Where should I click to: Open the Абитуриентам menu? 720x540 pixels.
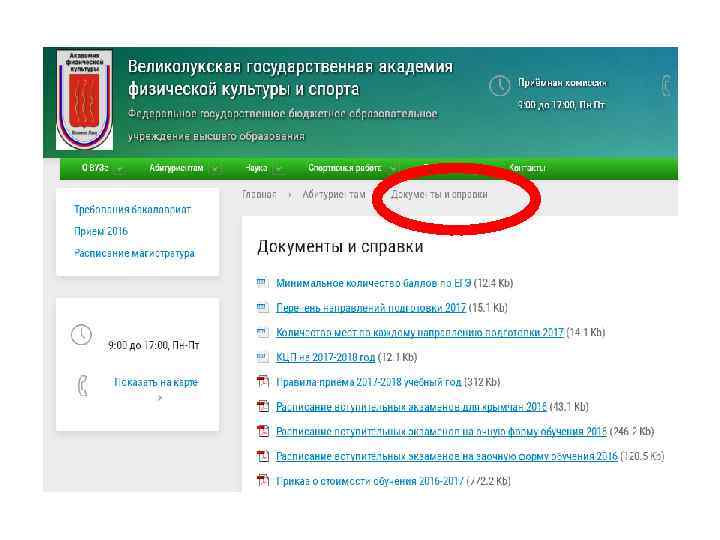coord(176,168)
